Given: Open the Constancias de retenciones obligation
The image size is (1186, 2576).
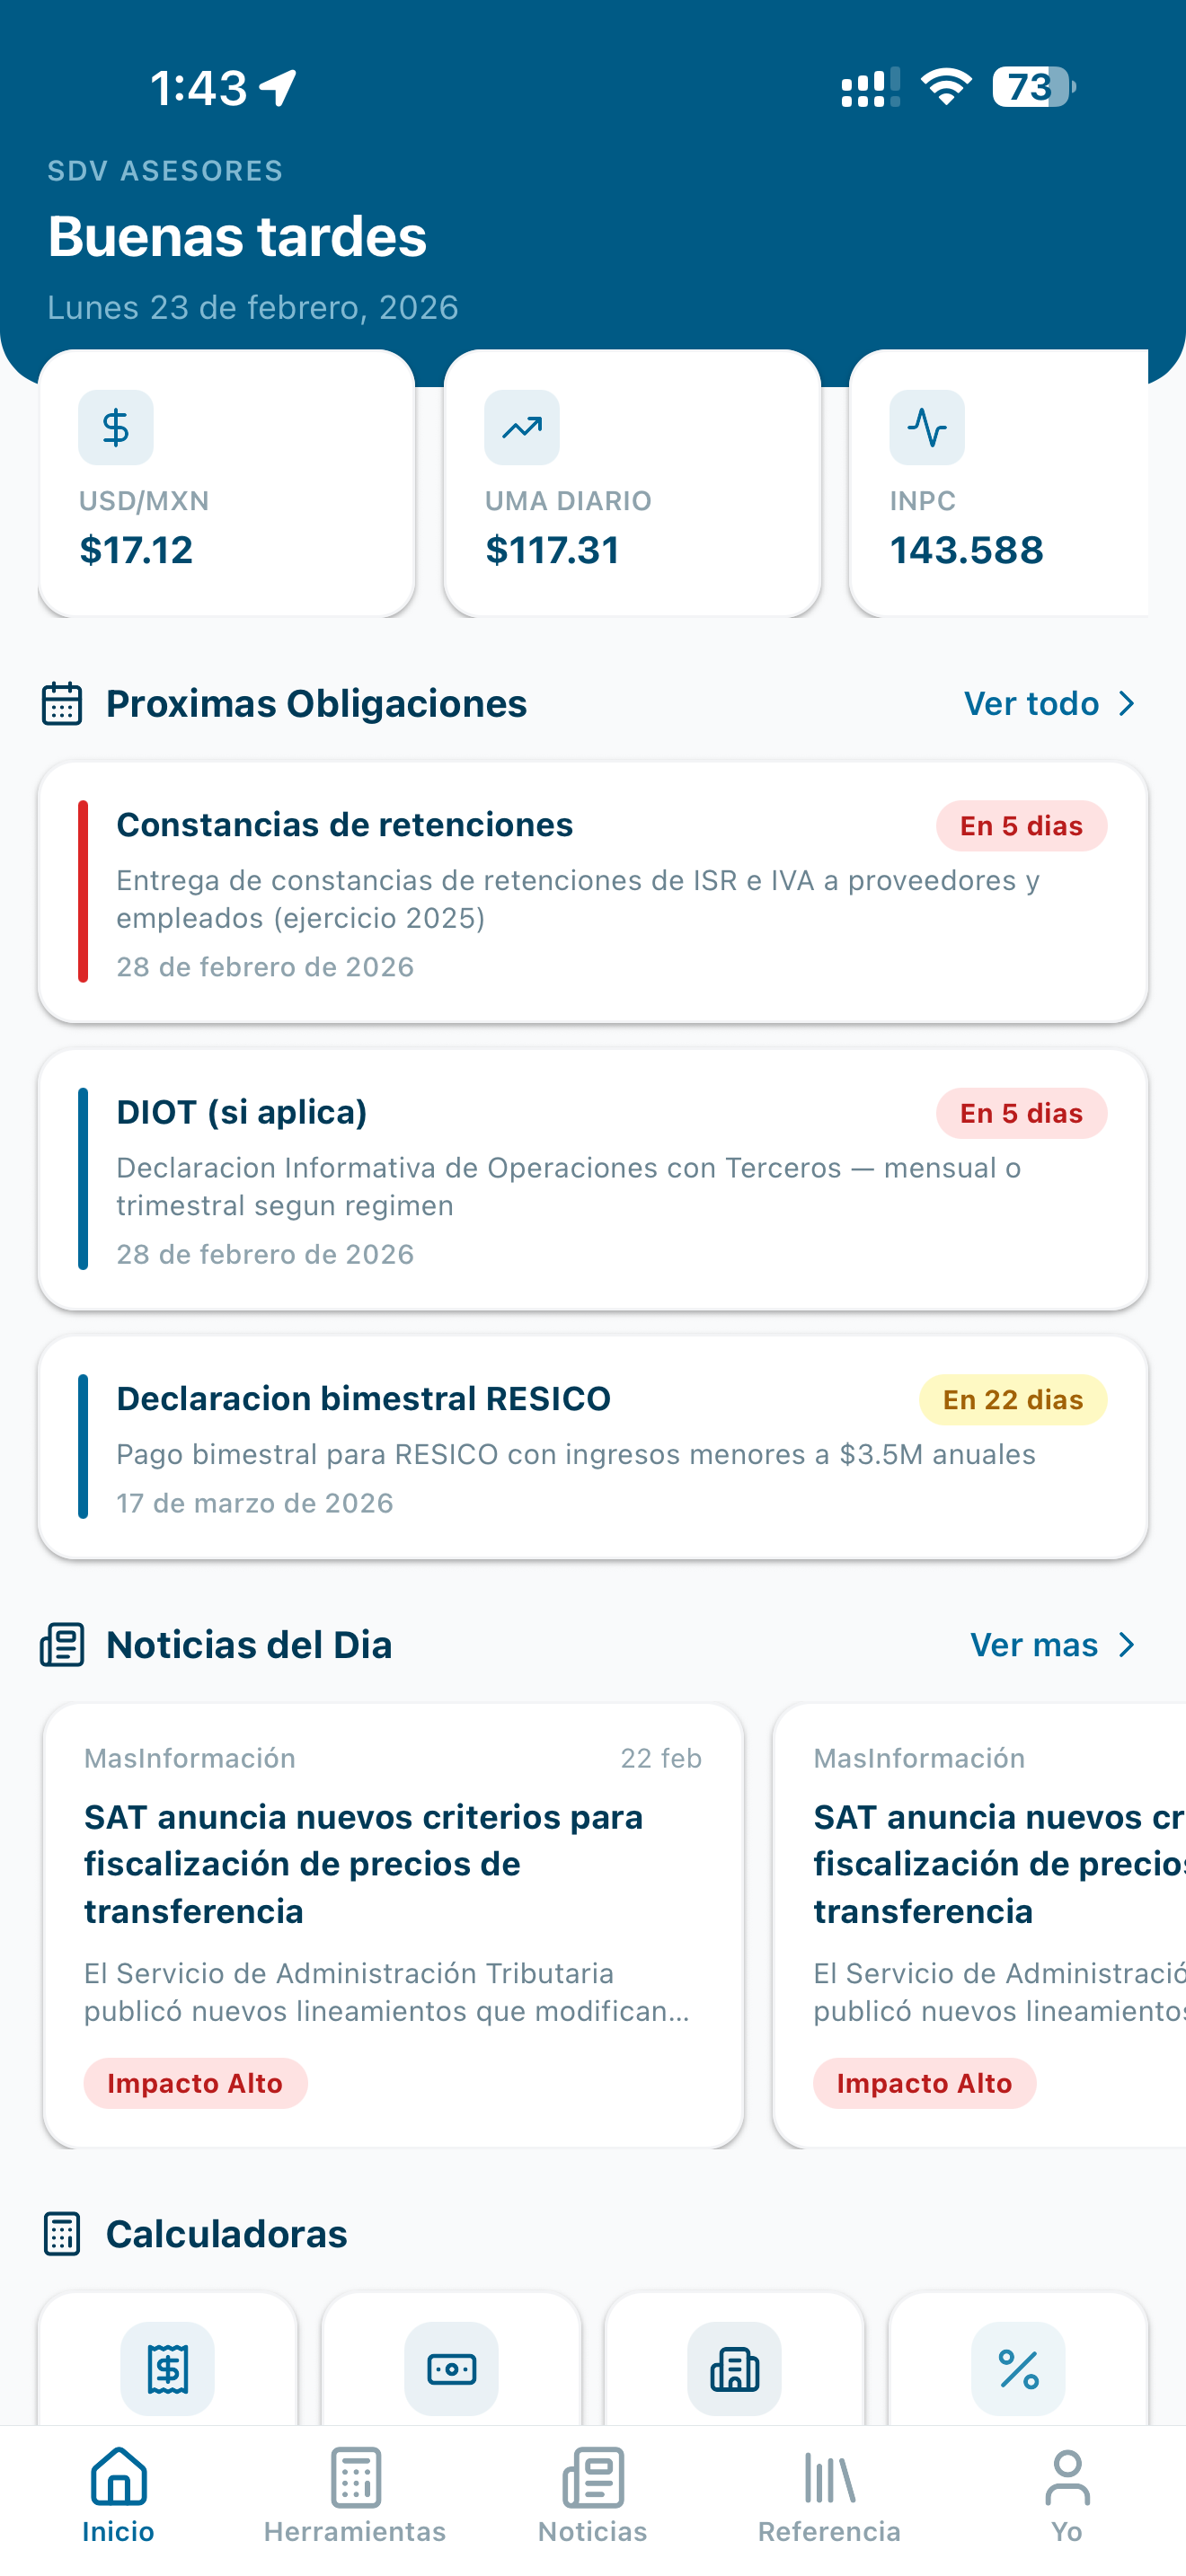Looking at the screenshot, I should click(593, 892).
